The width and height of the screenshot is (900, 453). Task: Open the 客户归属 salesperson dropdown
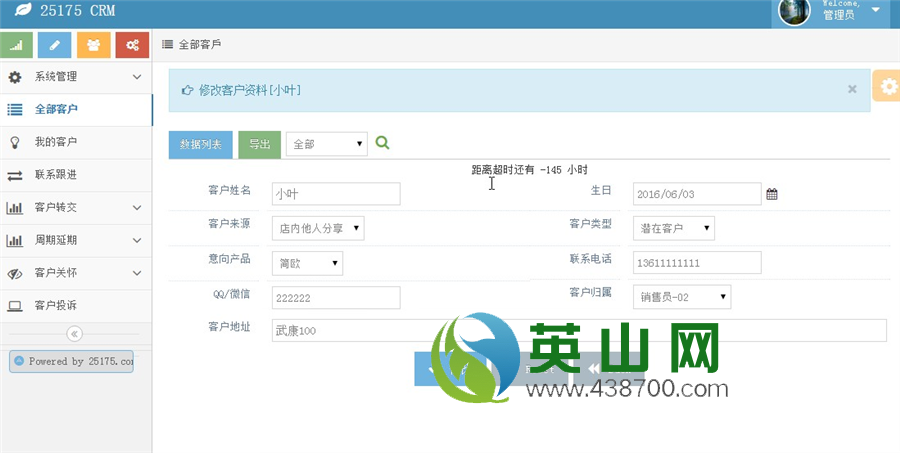click(682, 297)
